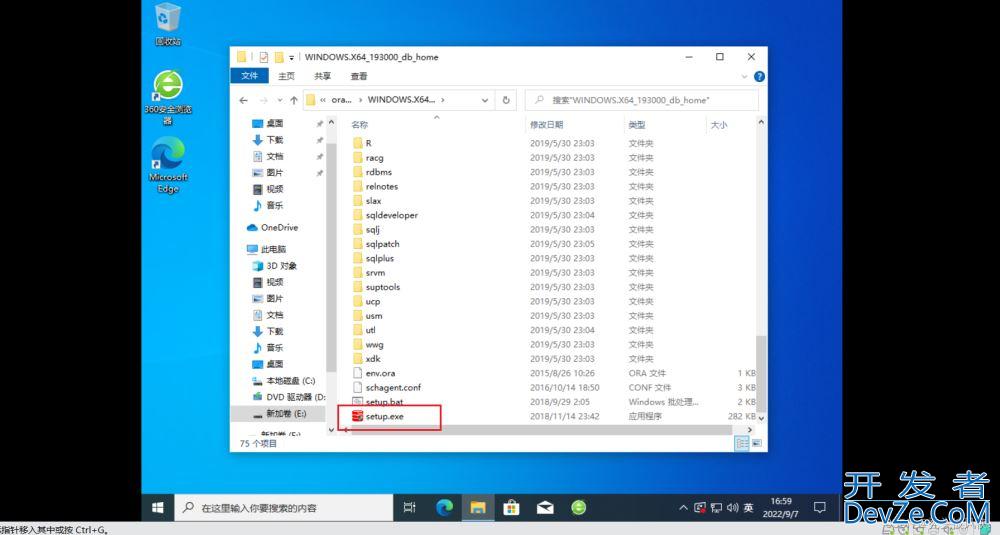This screenshot has width=1000, height=535.
Task: Select 本地磁盘 (C:) in navigation pane
Action: [284, 381]
